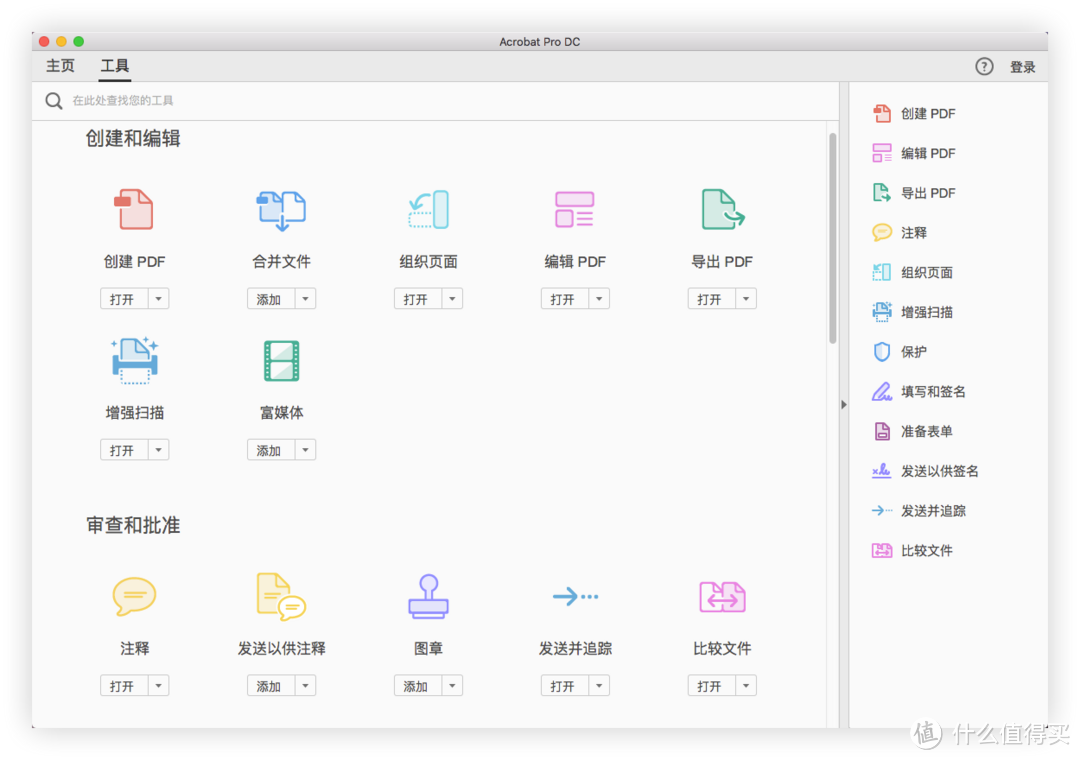Expand dropdown arrow under 创建 PDF
This screenshot has height=760, width=1080.
click(158, 299)
